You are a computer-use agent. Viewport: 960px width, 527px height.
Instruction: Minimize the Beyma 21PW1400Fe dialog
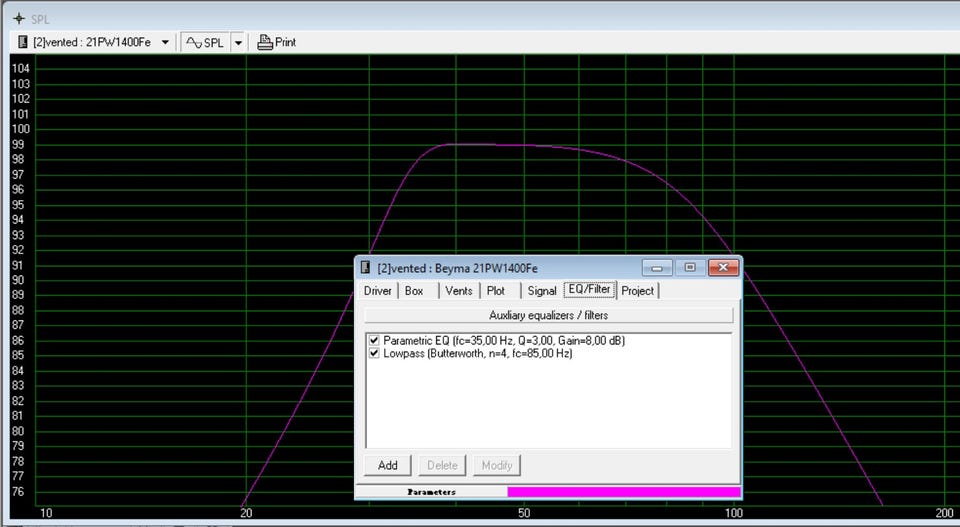coord(656,268)
